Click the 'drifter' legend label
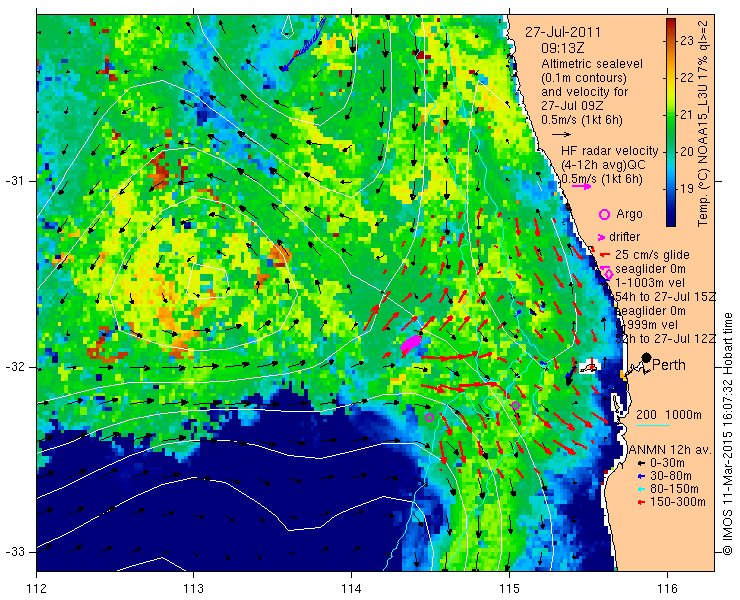Viewport: 740px width, 600px height. 624,237
